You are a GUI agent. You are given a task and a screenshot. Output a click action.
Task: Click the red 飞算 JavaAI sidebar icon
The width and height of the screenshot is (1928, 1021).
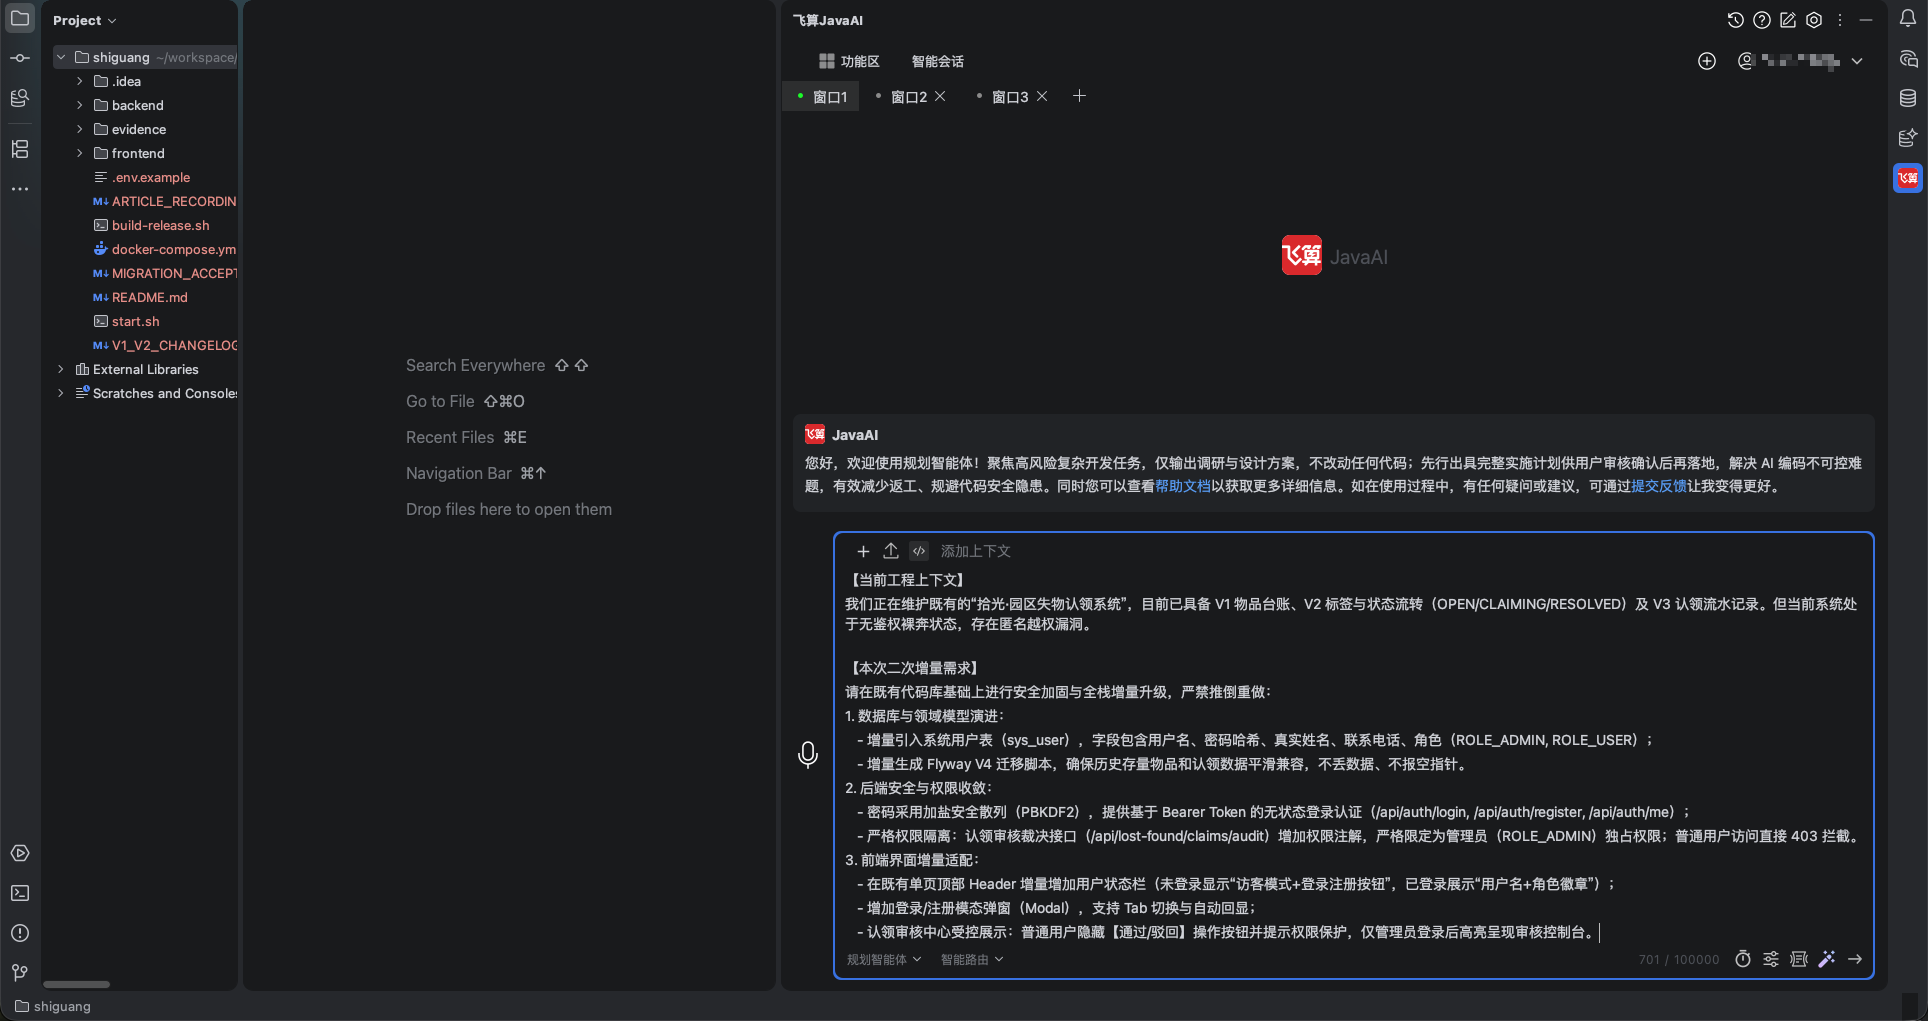click(x=1908, y=178)
